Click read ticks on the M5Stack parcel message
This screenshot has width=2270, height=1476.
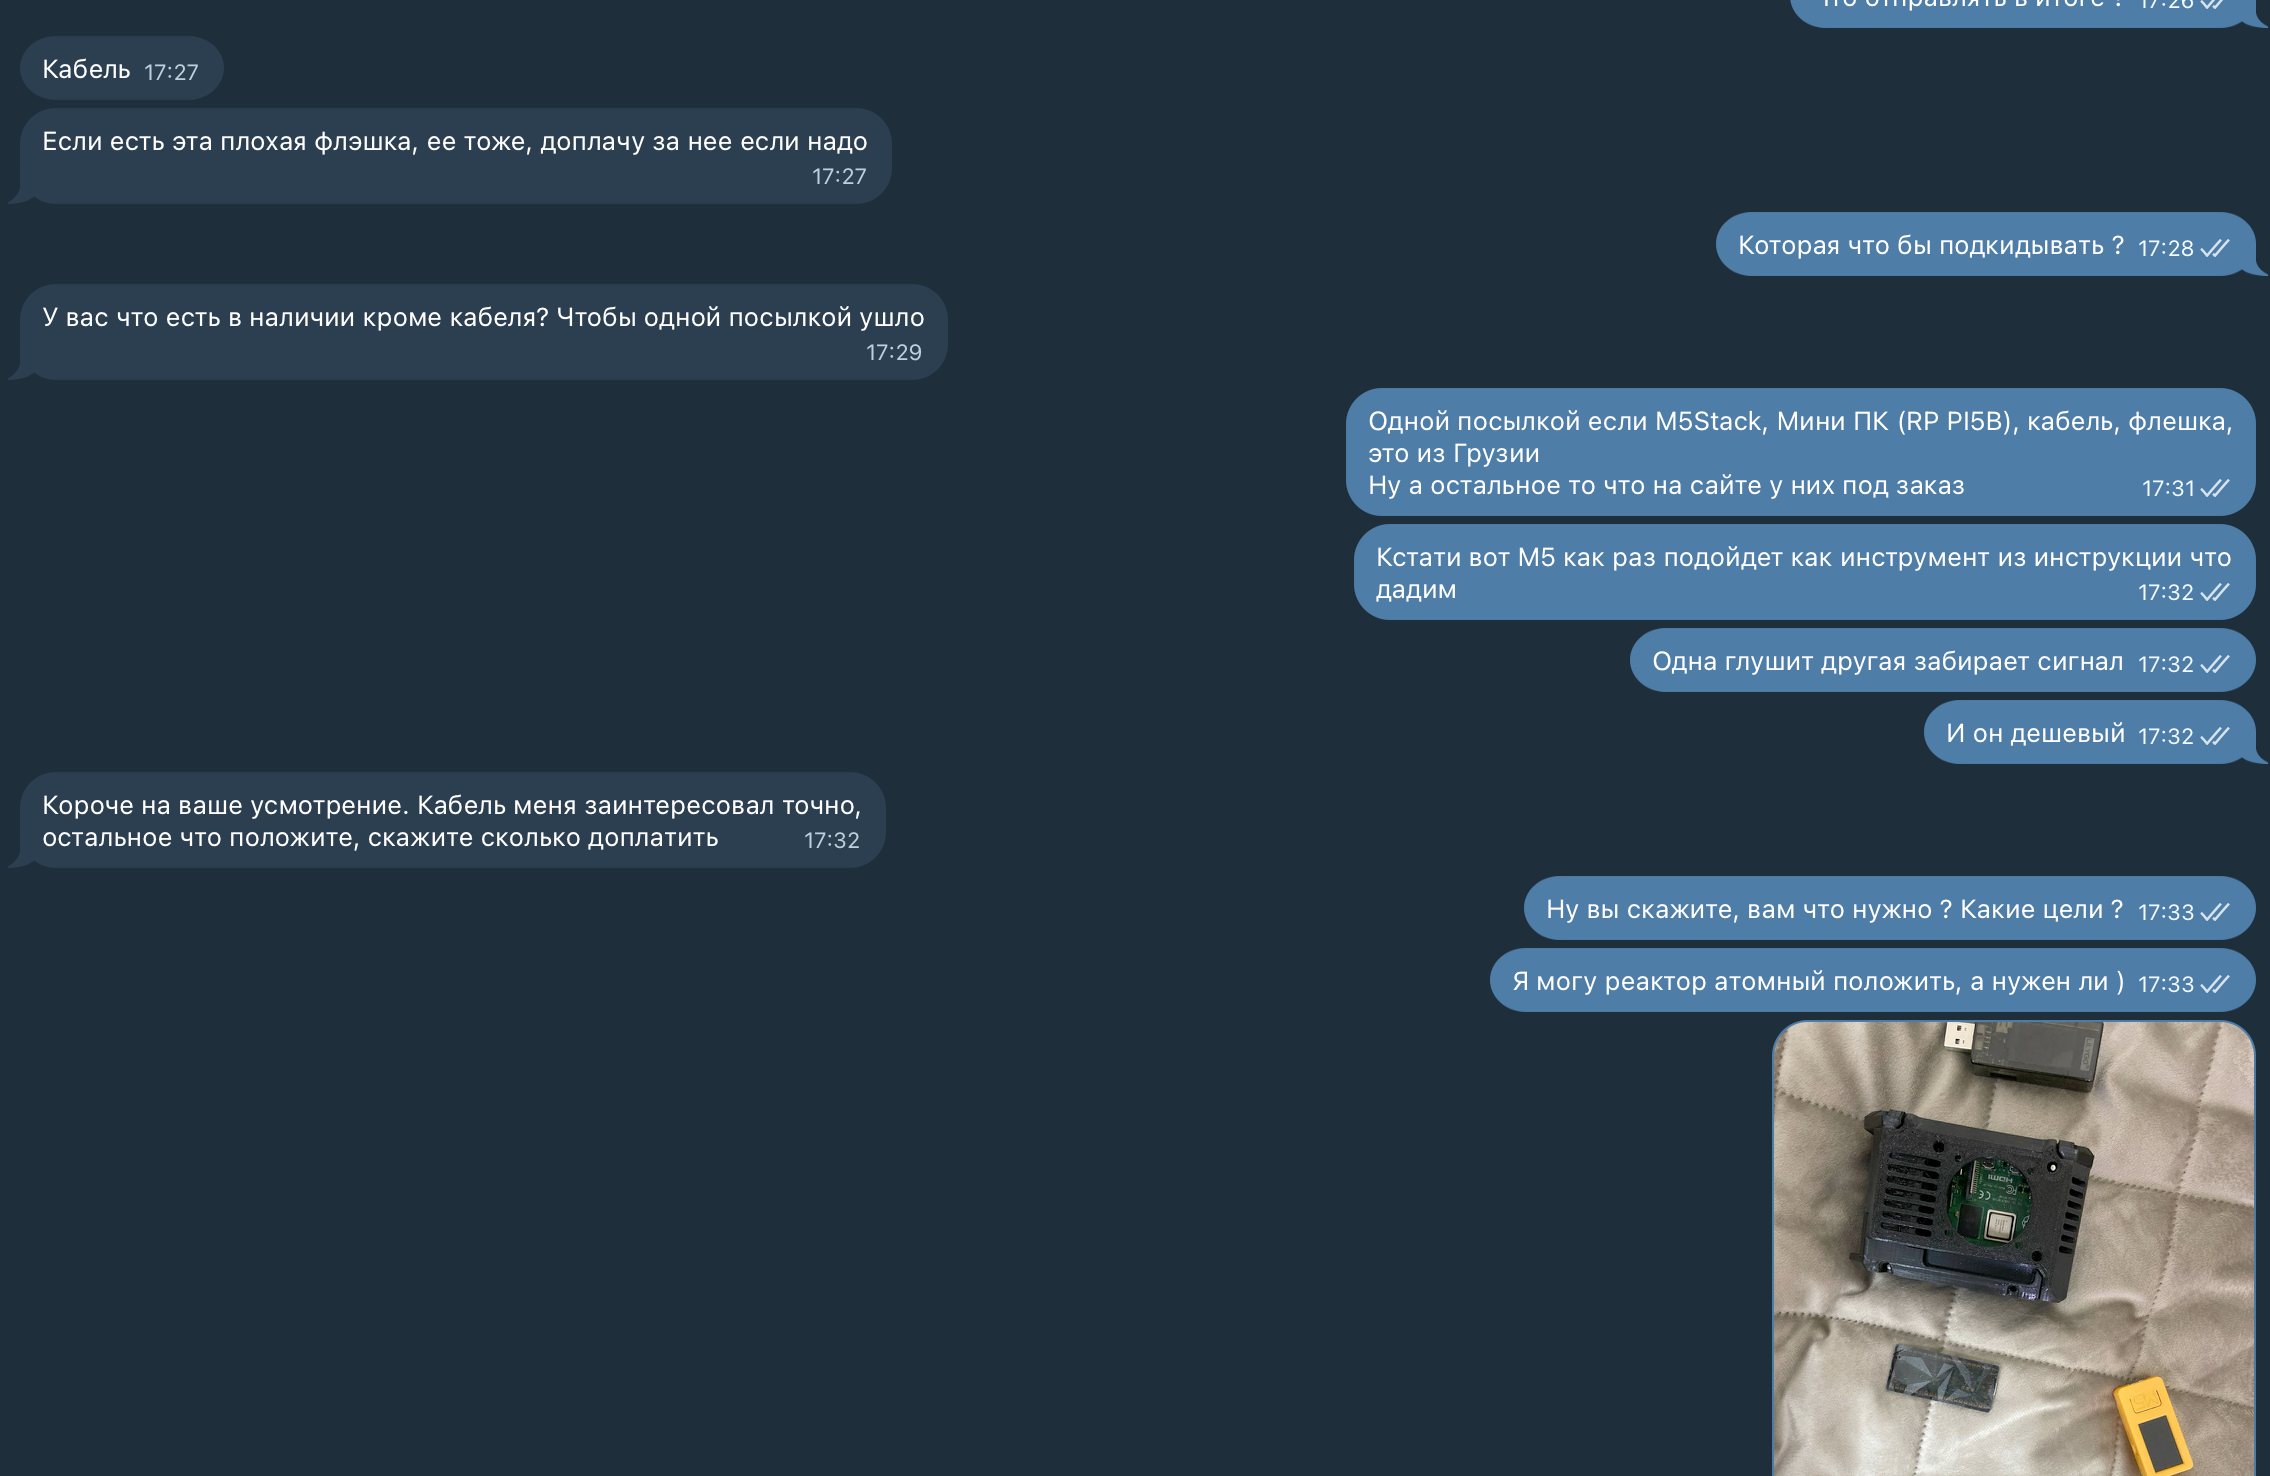(2215, 488)
